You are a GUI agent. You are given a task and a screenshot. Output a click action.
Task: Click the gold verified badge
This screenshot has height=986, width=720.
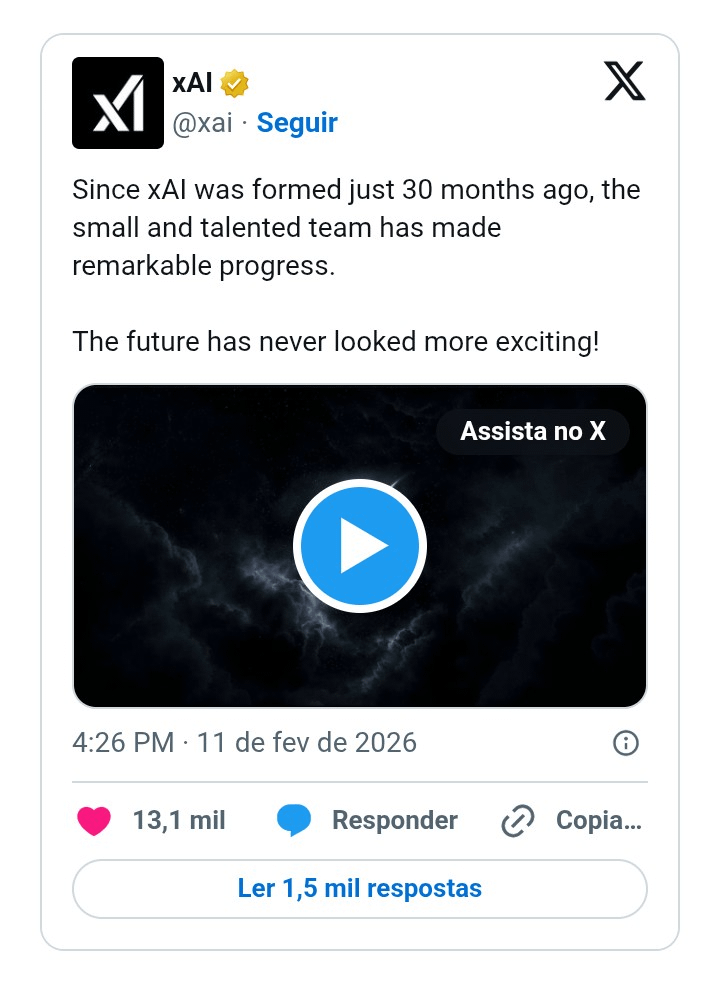point(234,84)
